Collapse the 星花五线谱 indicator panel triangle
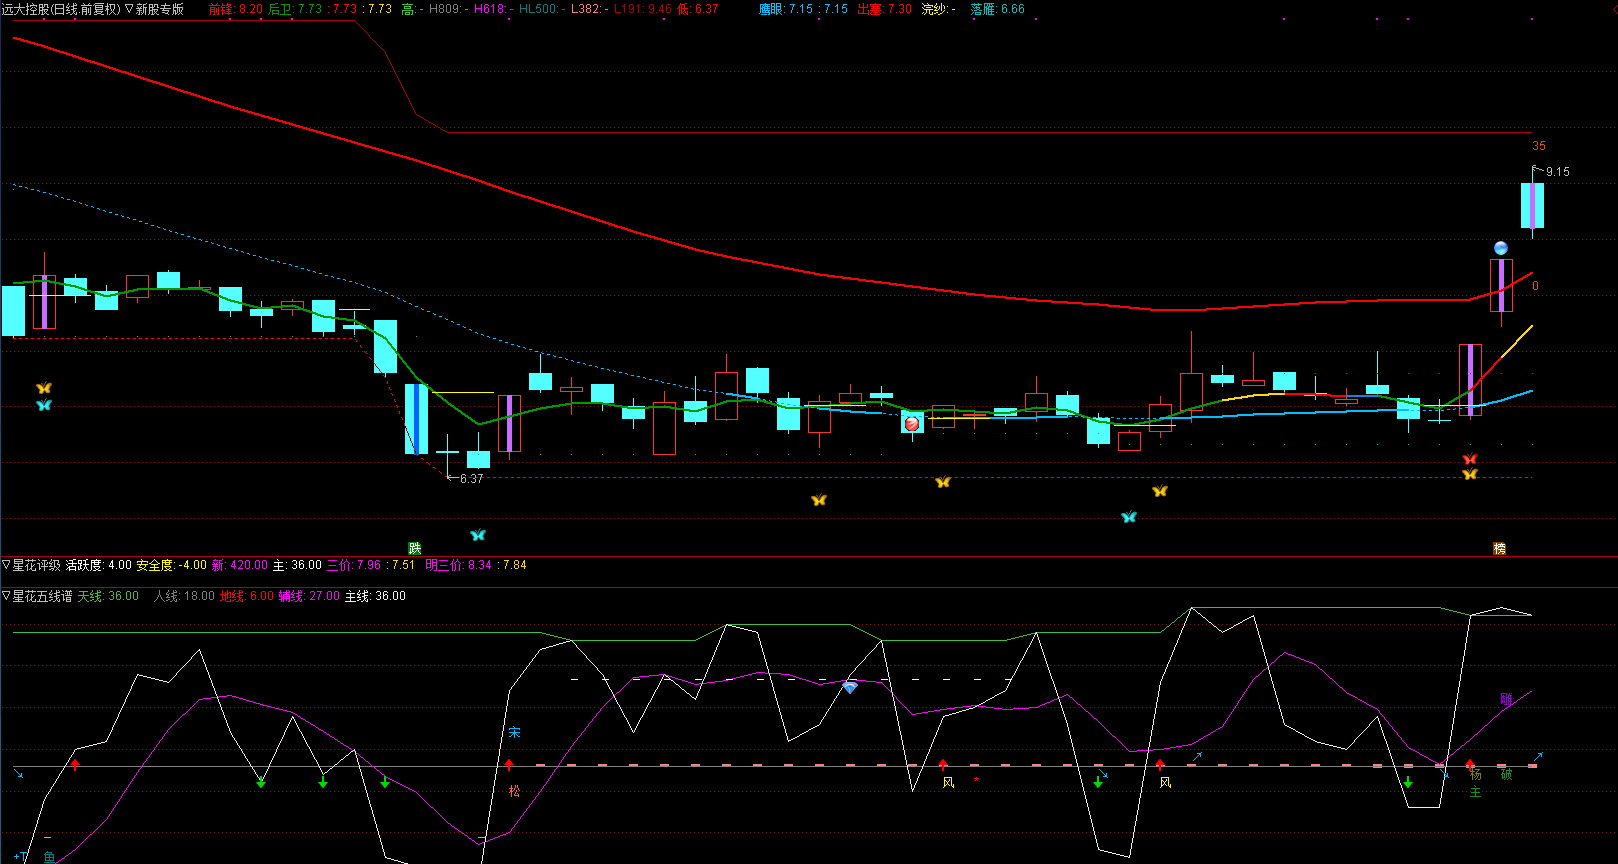The image size is (1618, 864). point(6,596)
